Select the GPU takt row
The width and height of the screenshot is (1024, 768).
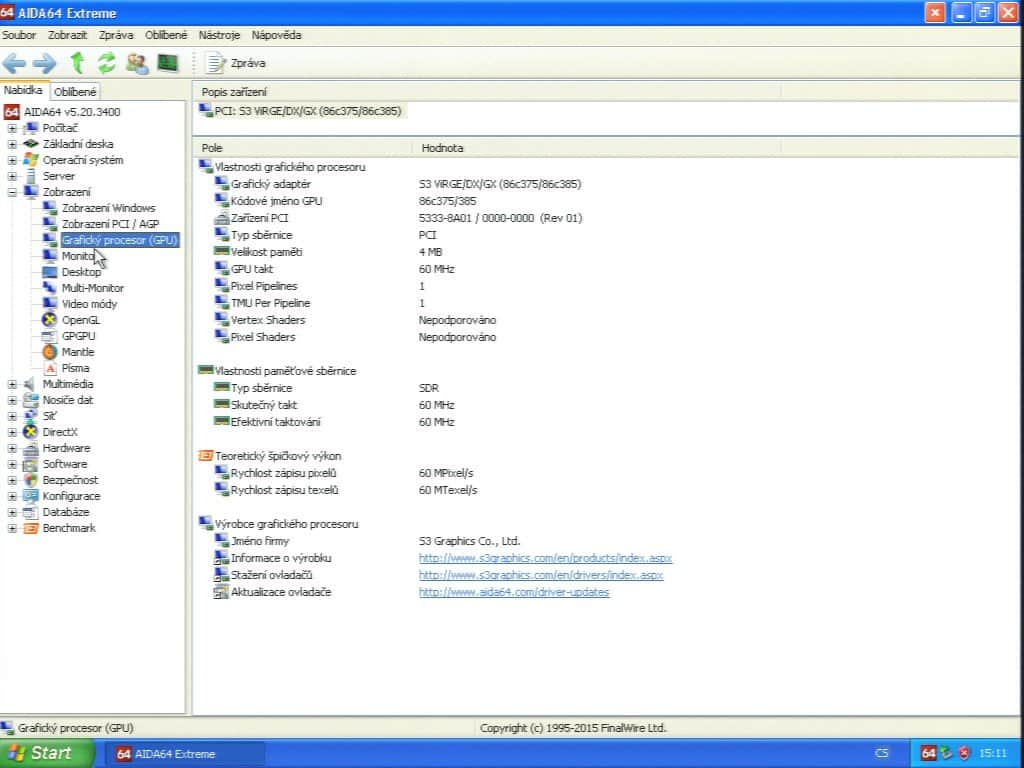(x=251, y=269)
